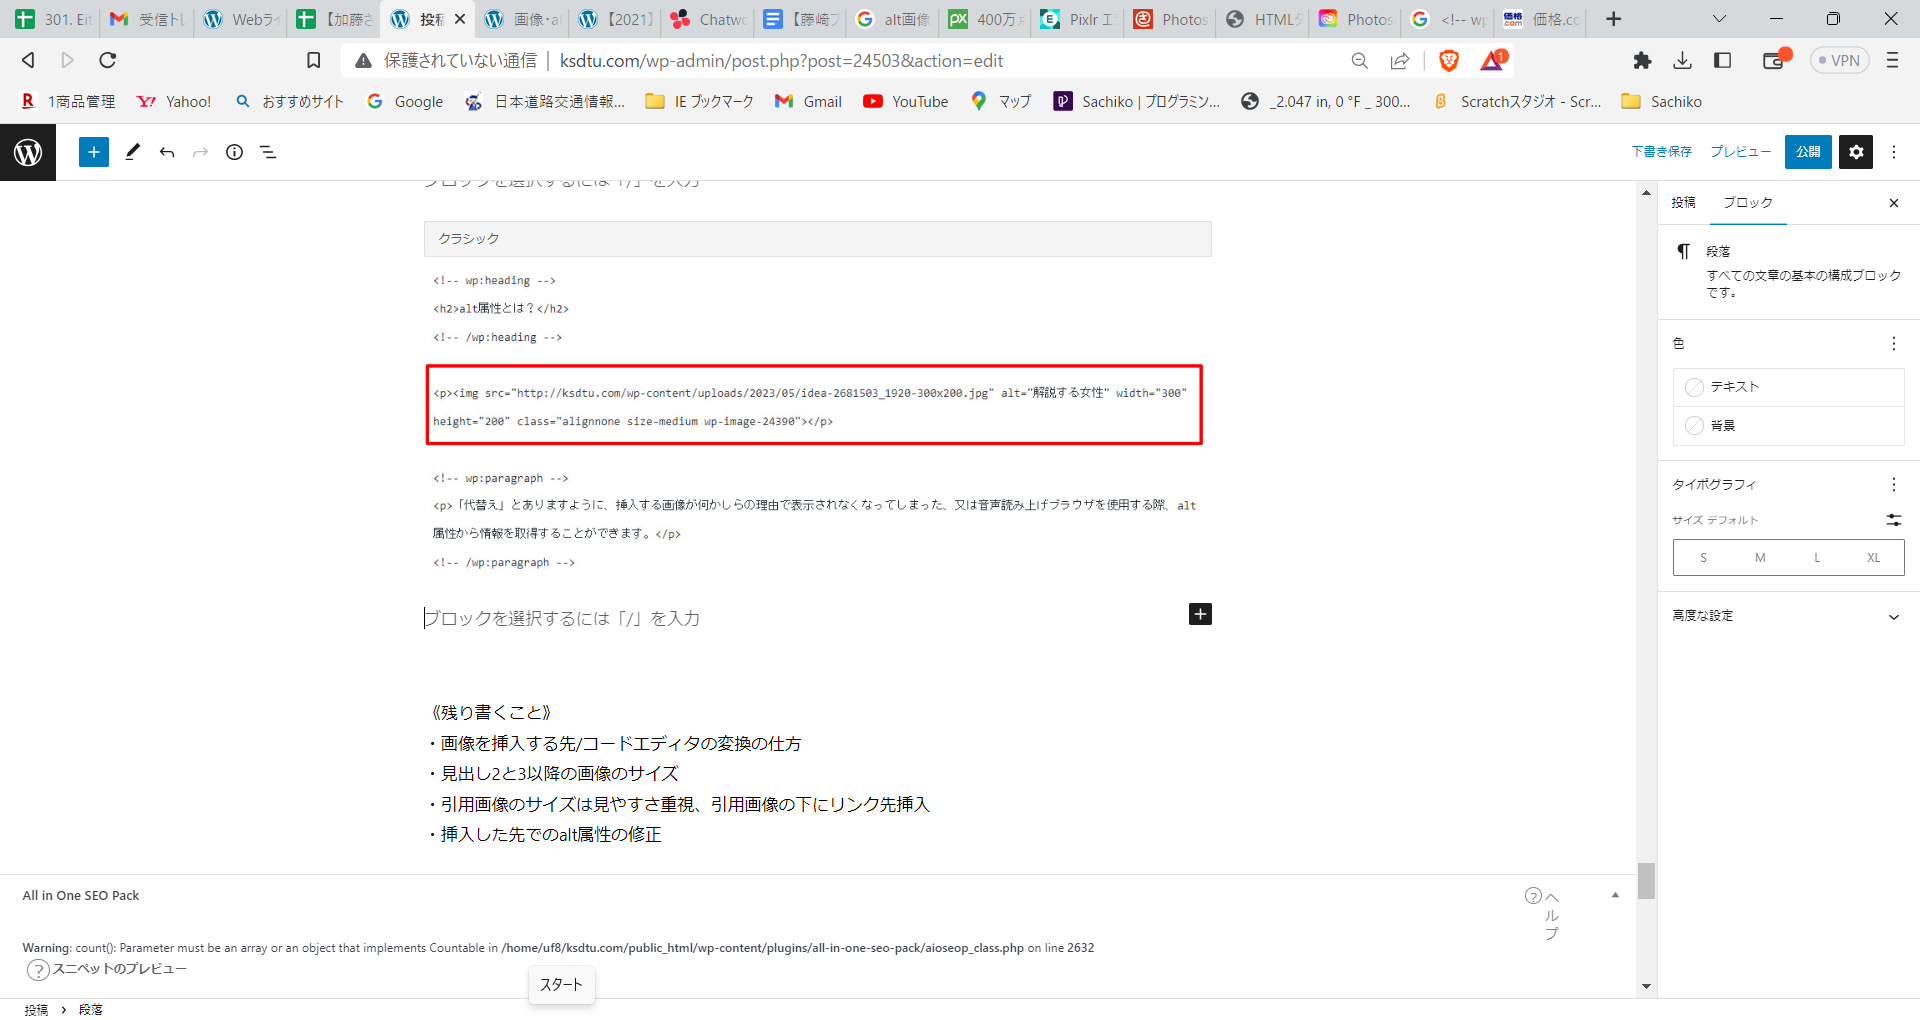Open the text color picker
The width and height of the screenshot is (1920, 1020).
(x=1788, y=387)
